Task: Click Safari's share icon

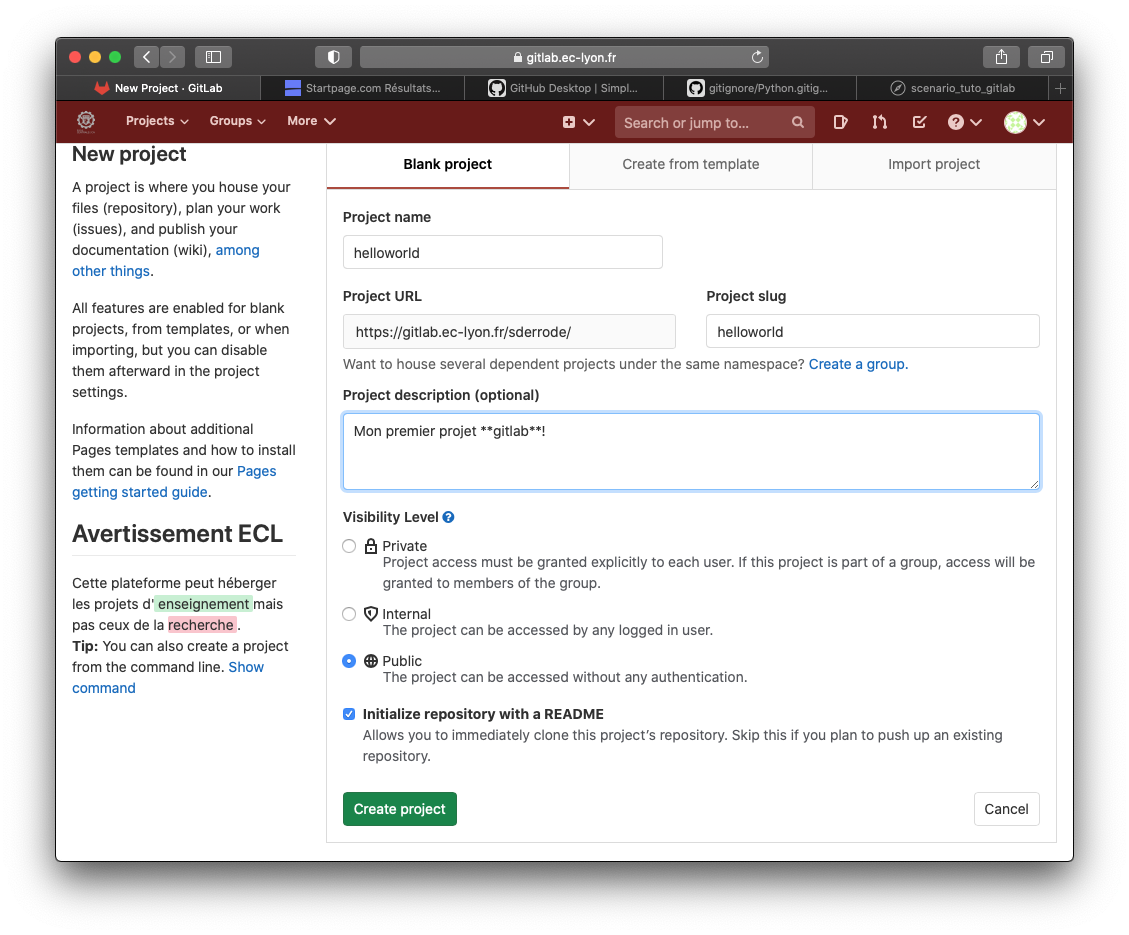Action: click(x=1001, y=57)
